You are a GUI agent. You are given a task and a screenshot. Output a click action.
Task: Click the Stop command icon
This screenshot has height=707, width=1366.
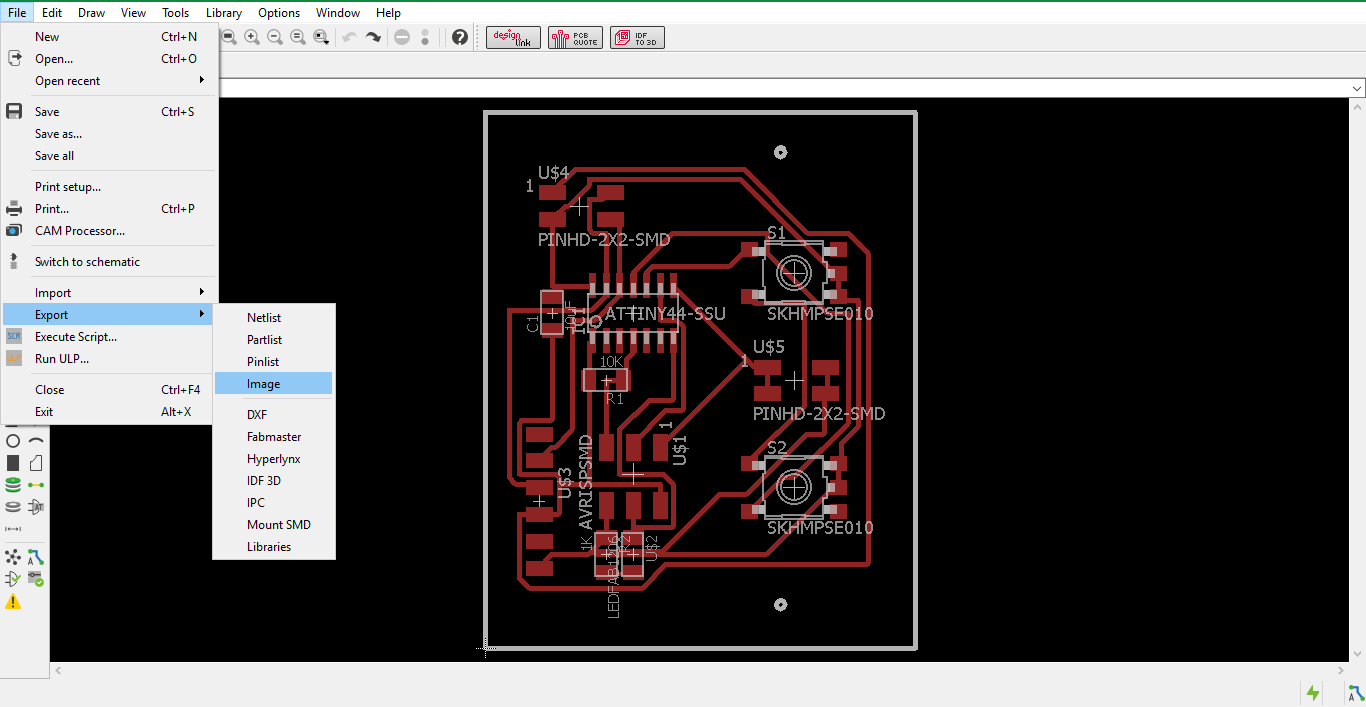pyautogui.click(x=402, y=37)
